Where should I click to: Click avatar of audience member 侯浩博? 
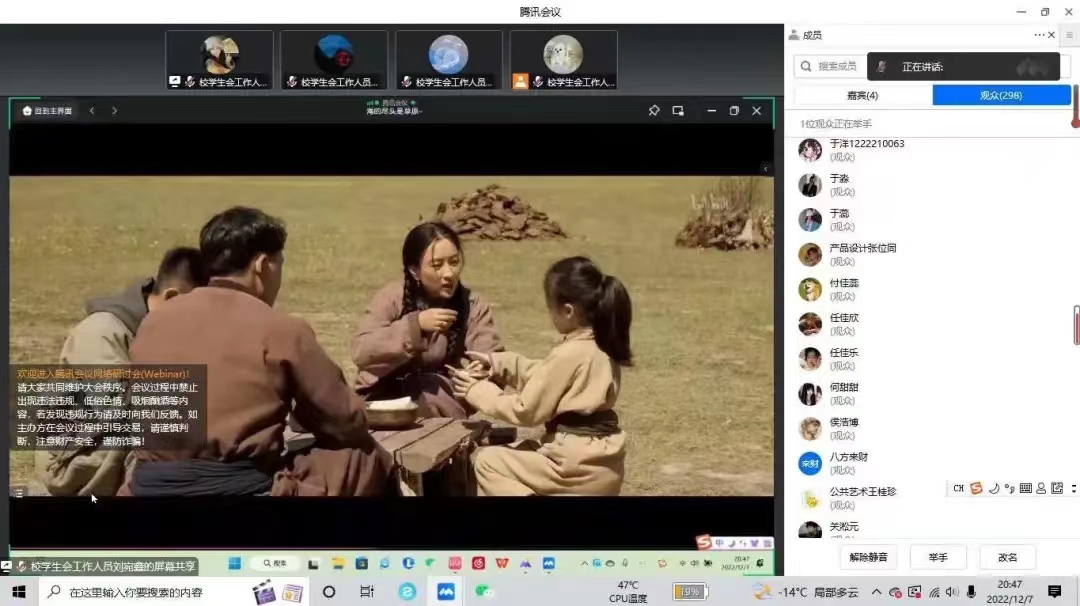click(810, 428)
